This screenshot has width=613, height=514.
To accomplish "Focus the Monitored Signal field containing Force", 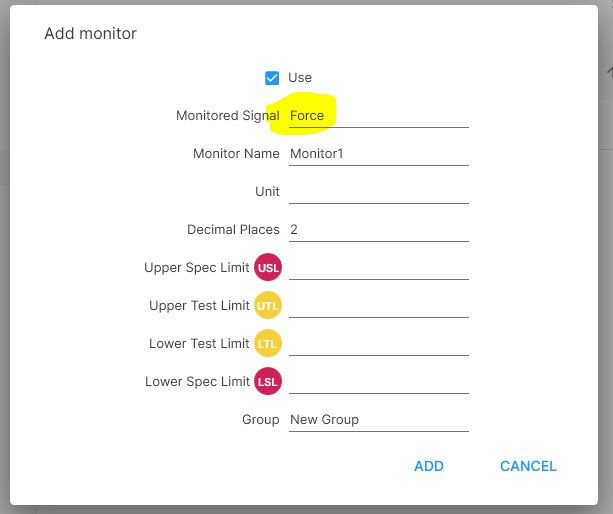I will (378, 116).
